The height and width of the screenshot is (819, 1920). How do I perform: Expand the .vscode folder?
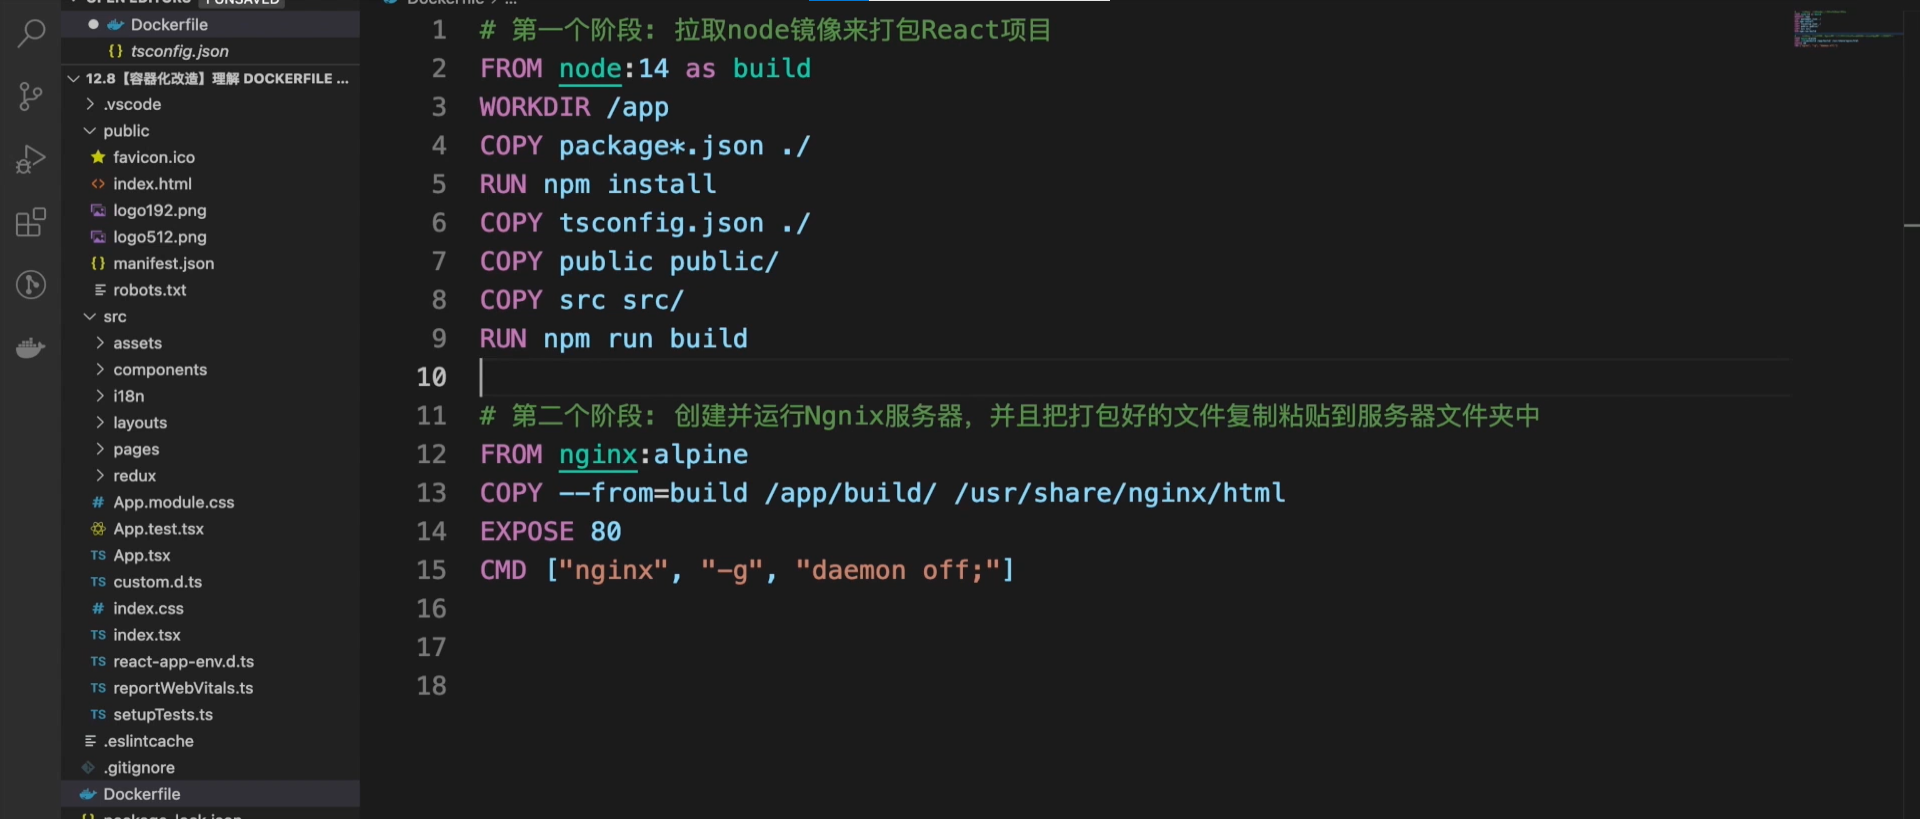pyautogui.click(x=132, y=104)
